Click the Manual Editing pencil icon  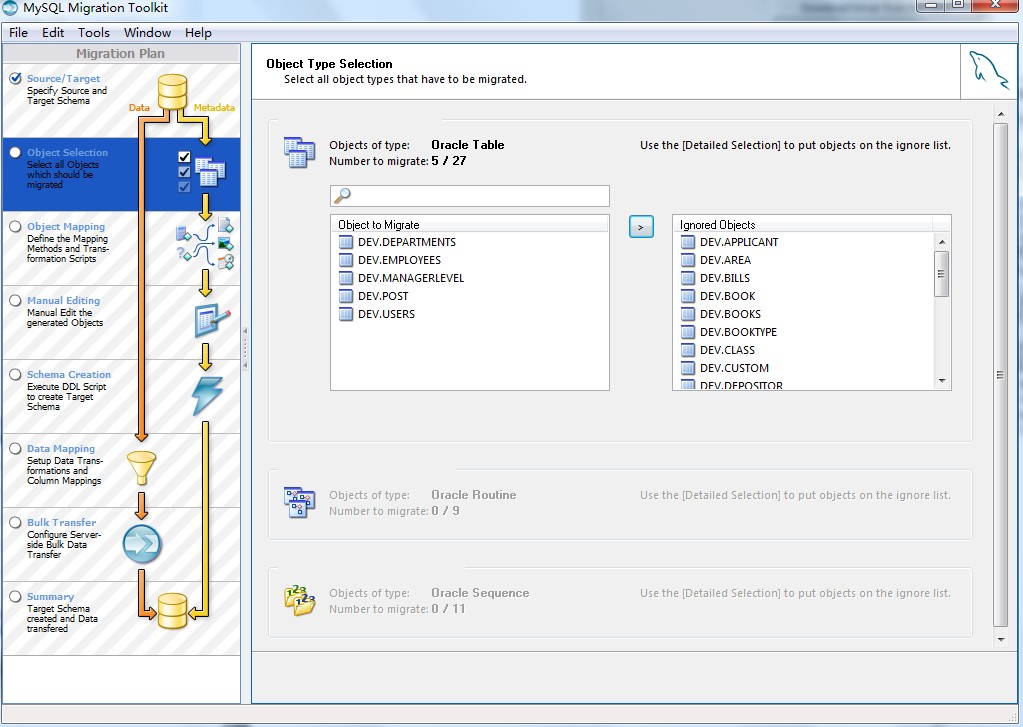[x=212, y=320]
